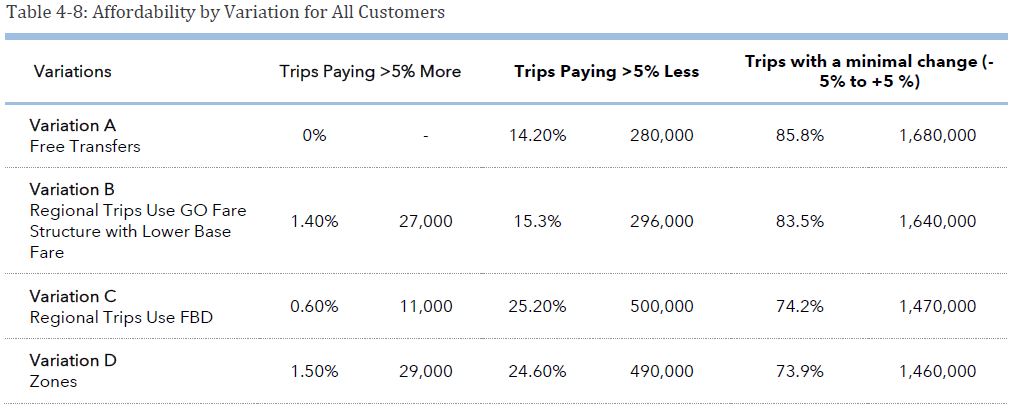Select the Variations column header
Screen dimensions: 1012x412
[72, 71]
